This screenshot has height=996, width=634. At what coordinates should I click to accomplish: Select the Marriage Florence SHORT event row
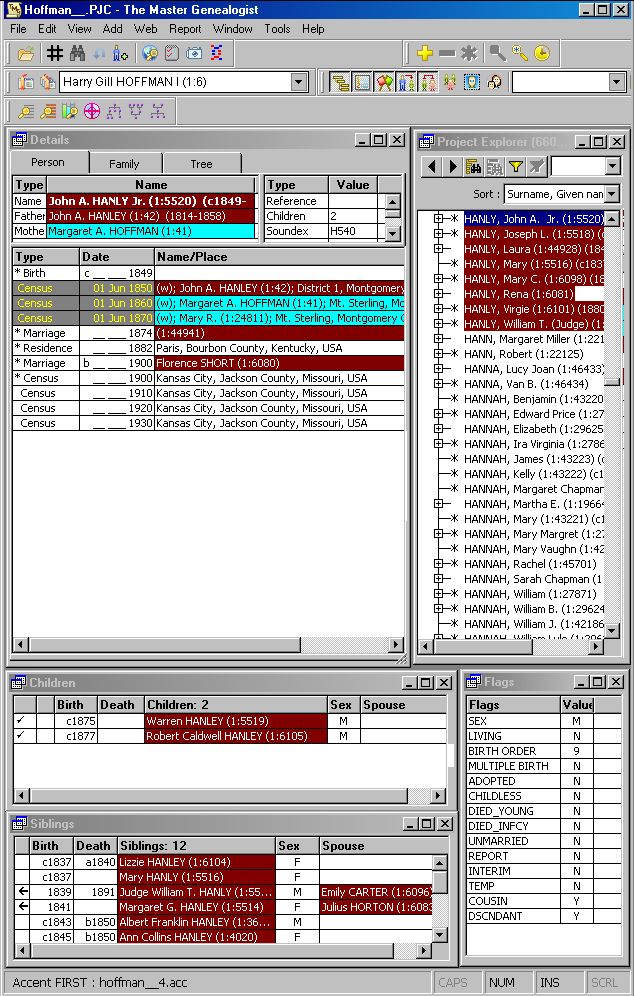(208, 363)
